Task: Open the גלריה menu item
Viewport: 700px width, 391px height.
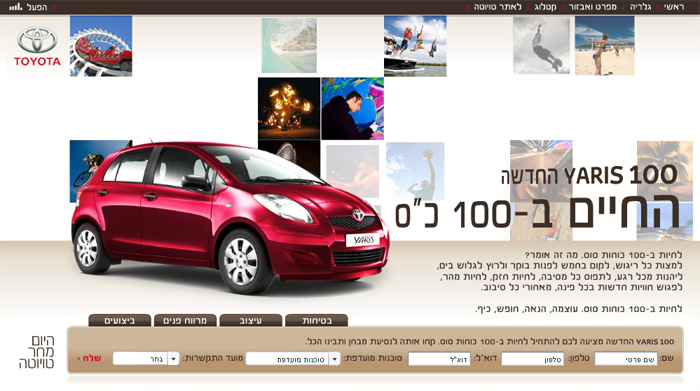Action: [641, 7]
